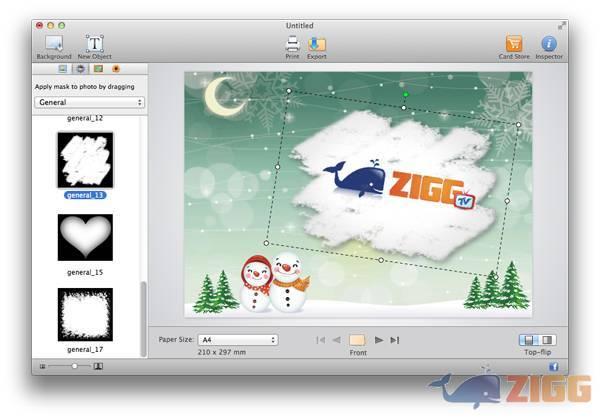Select the right side-flip layout option

547,340
